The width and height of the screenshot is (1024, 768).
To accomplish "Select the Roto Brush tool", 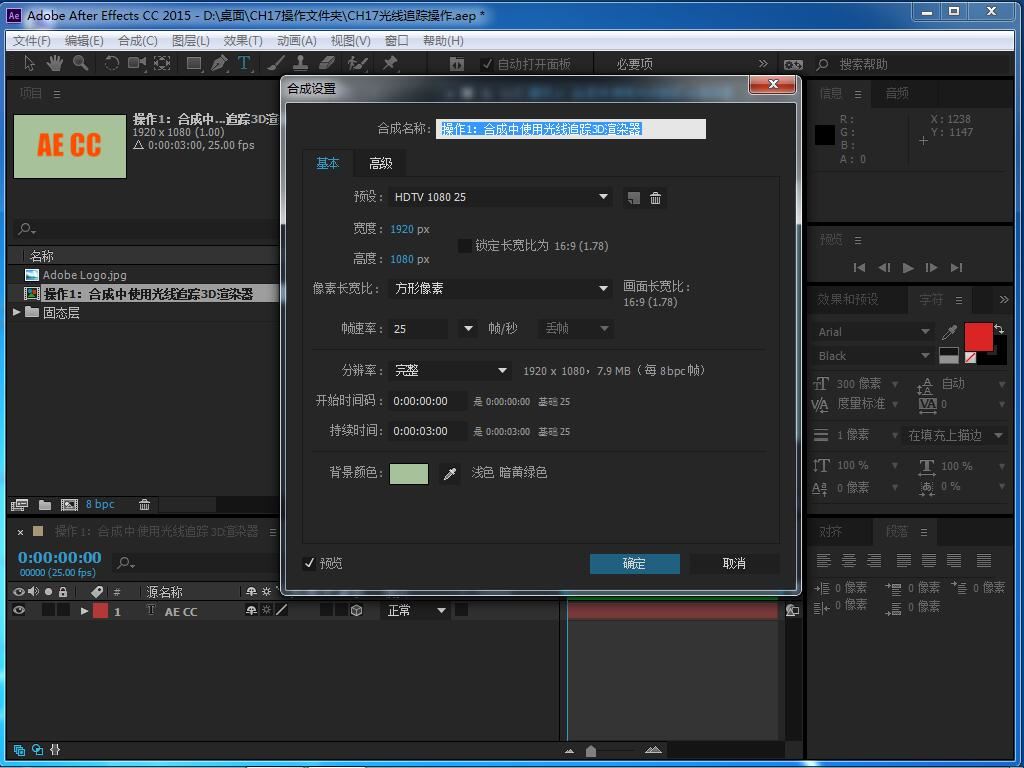I will [357, 63].
